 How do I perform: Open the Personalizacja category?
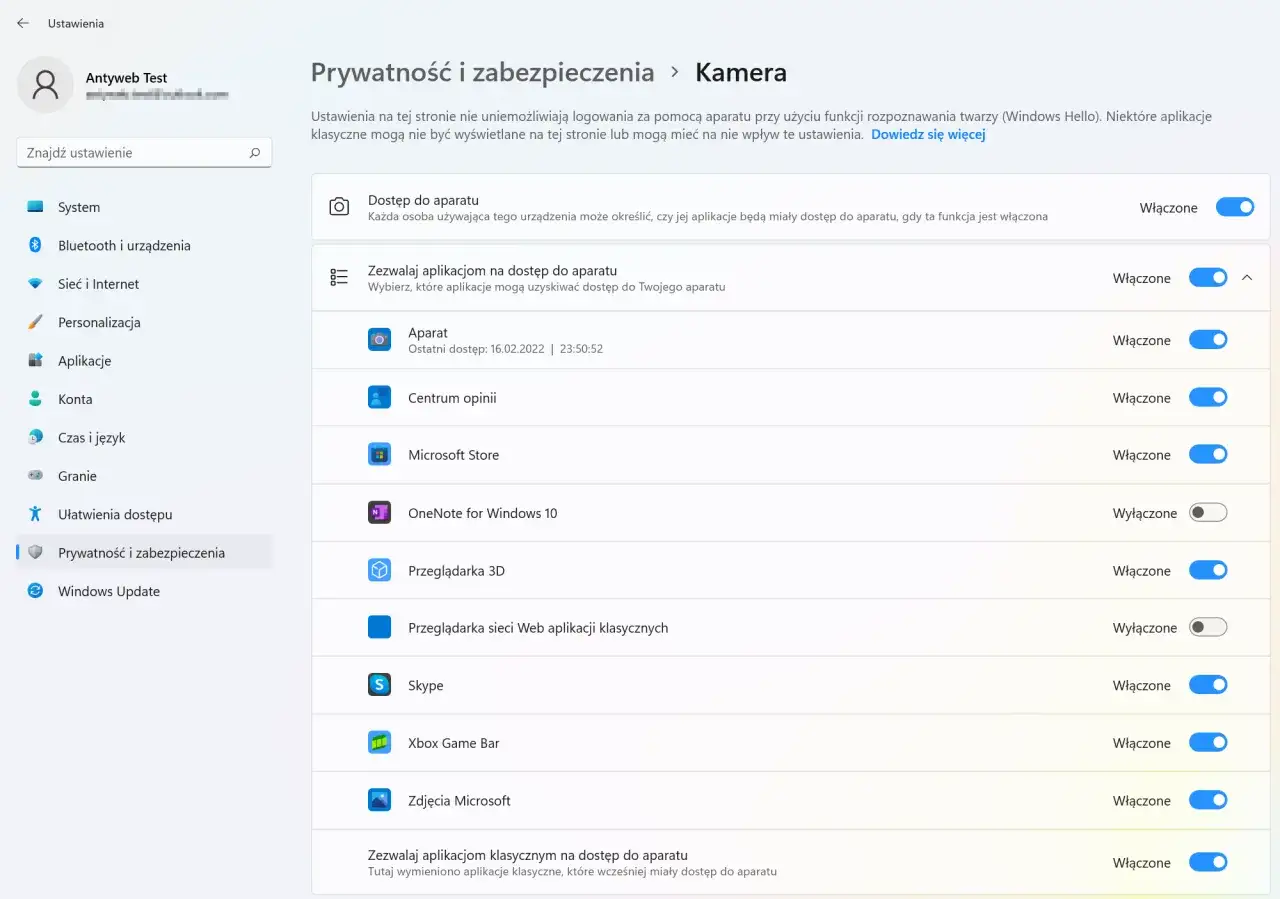tap(144, 322)
